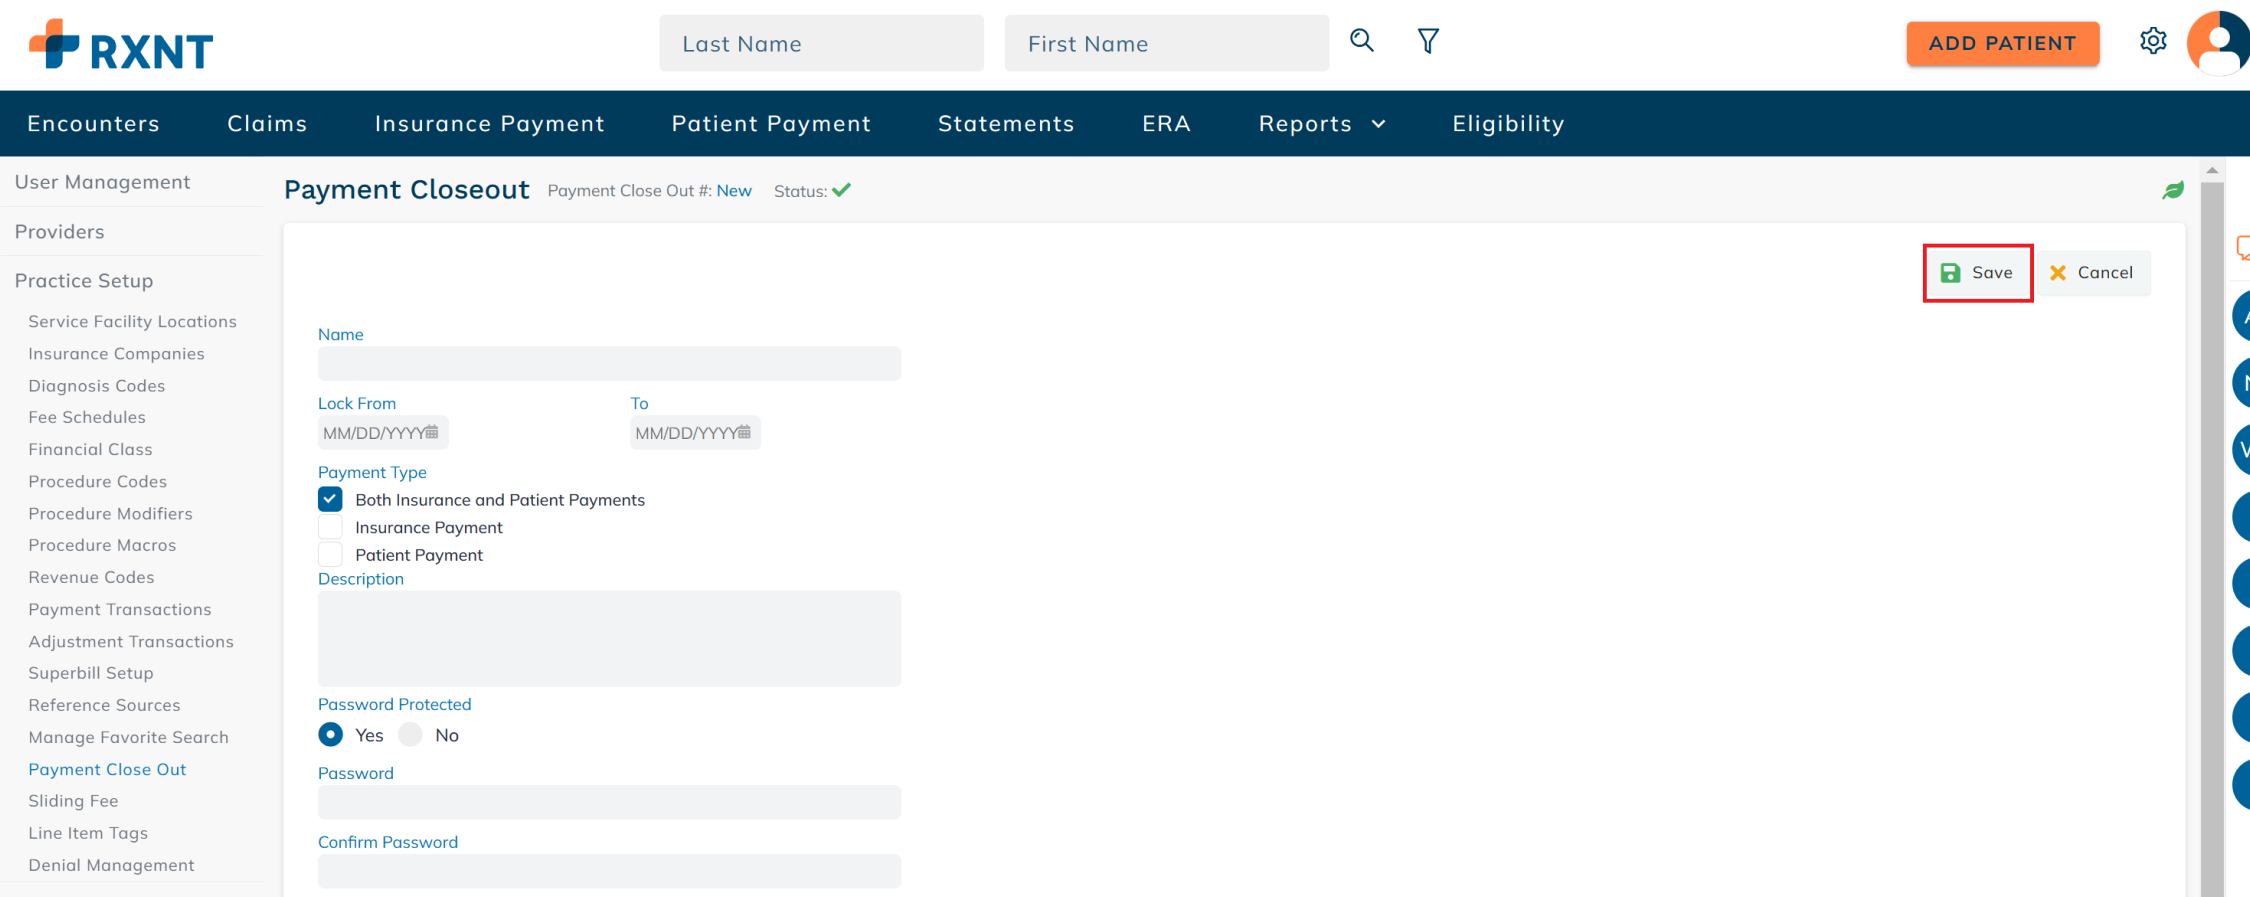
Task: Open the Encounters tab
Action: point(93,123)
